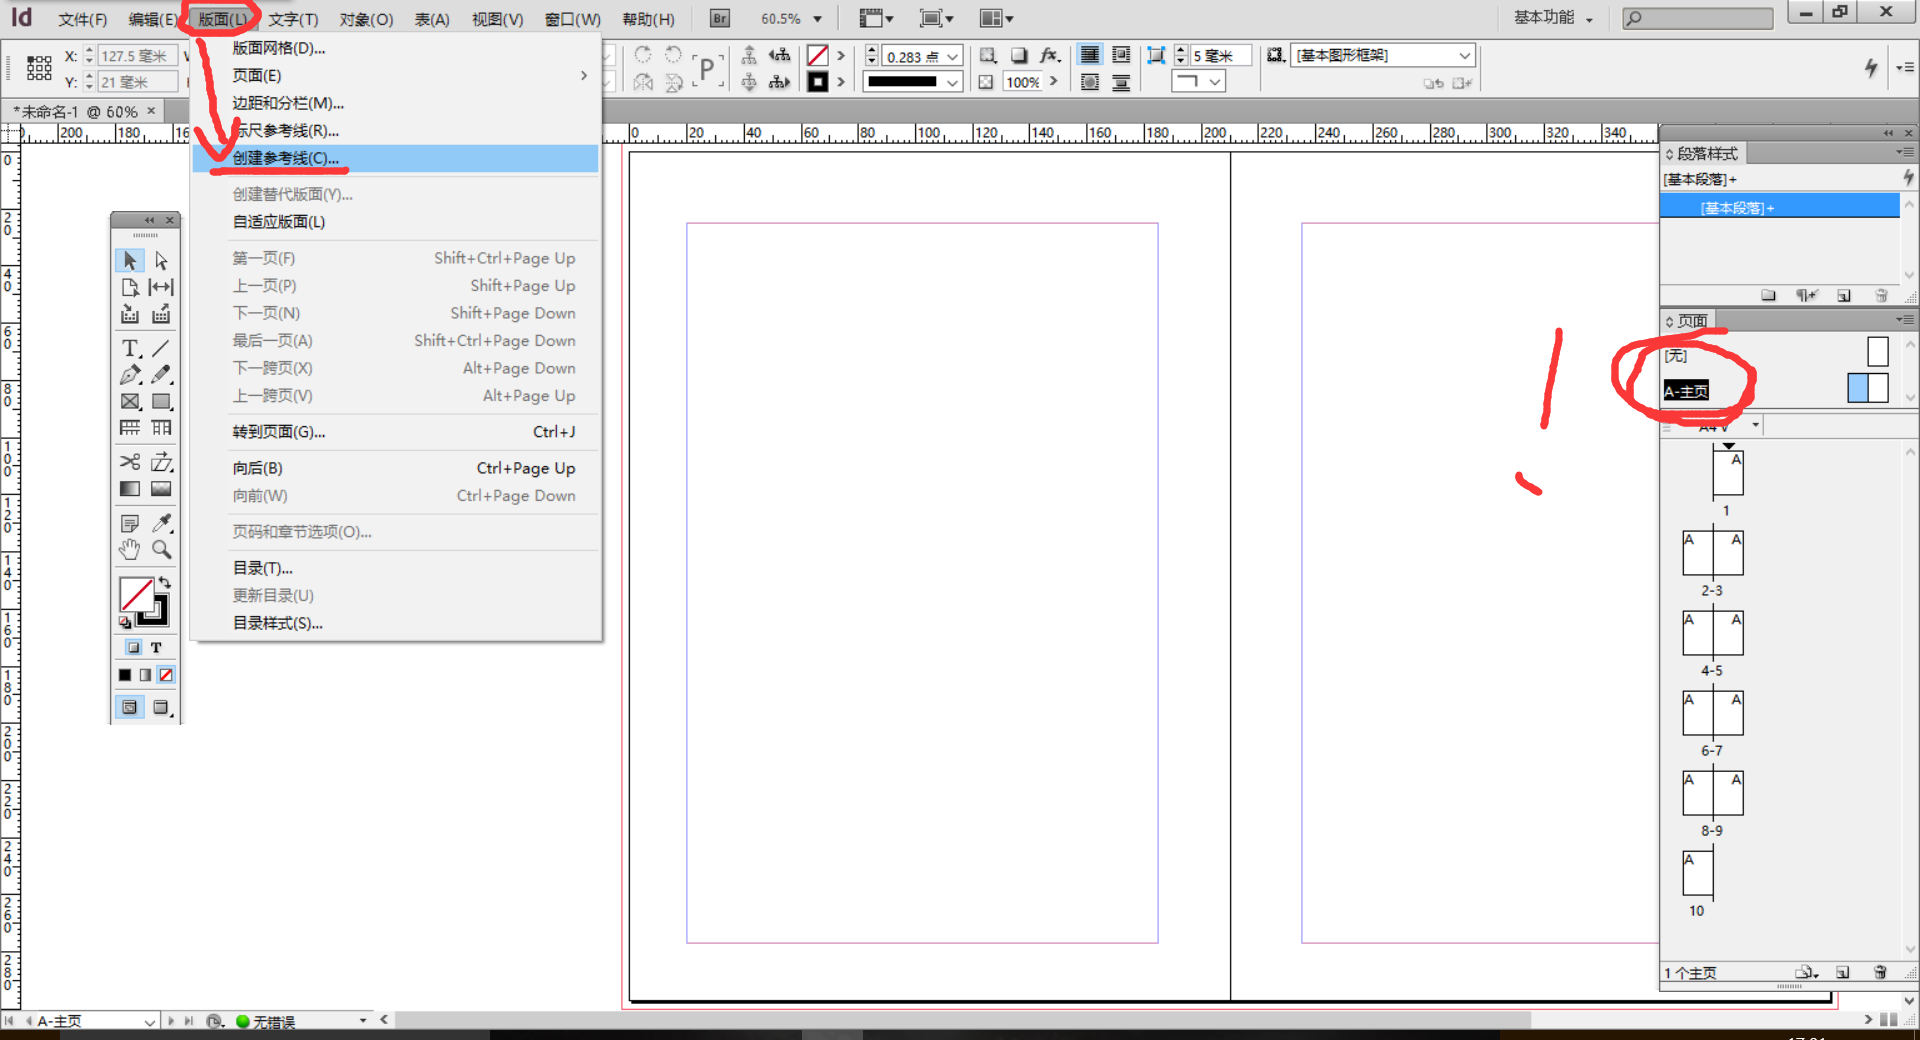Choose 边距和分栏(M)... menu item

tap(395, 103)
